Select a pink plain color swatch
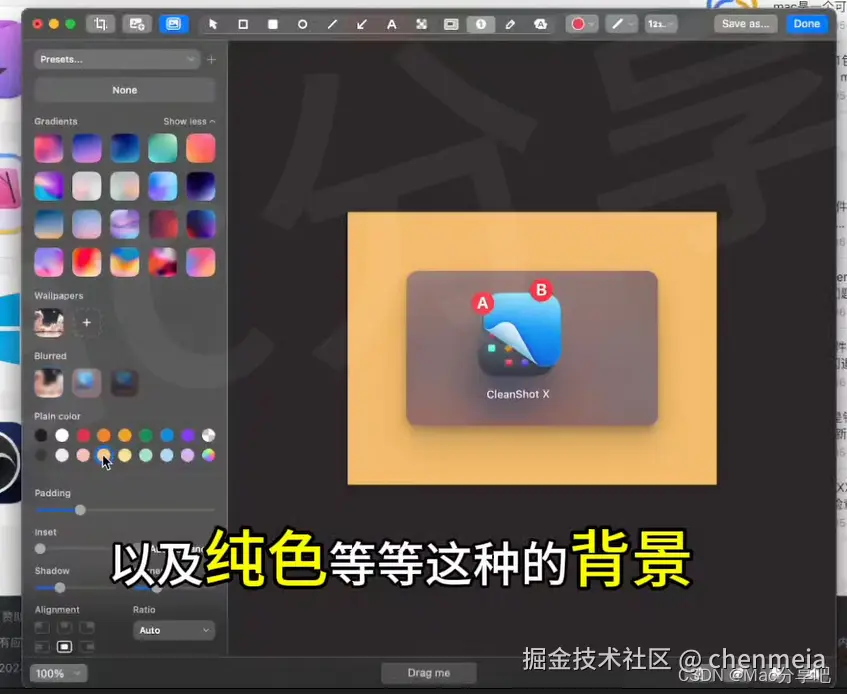The width and height of the screenshot is (847, 694). click(x=83, y=455)
